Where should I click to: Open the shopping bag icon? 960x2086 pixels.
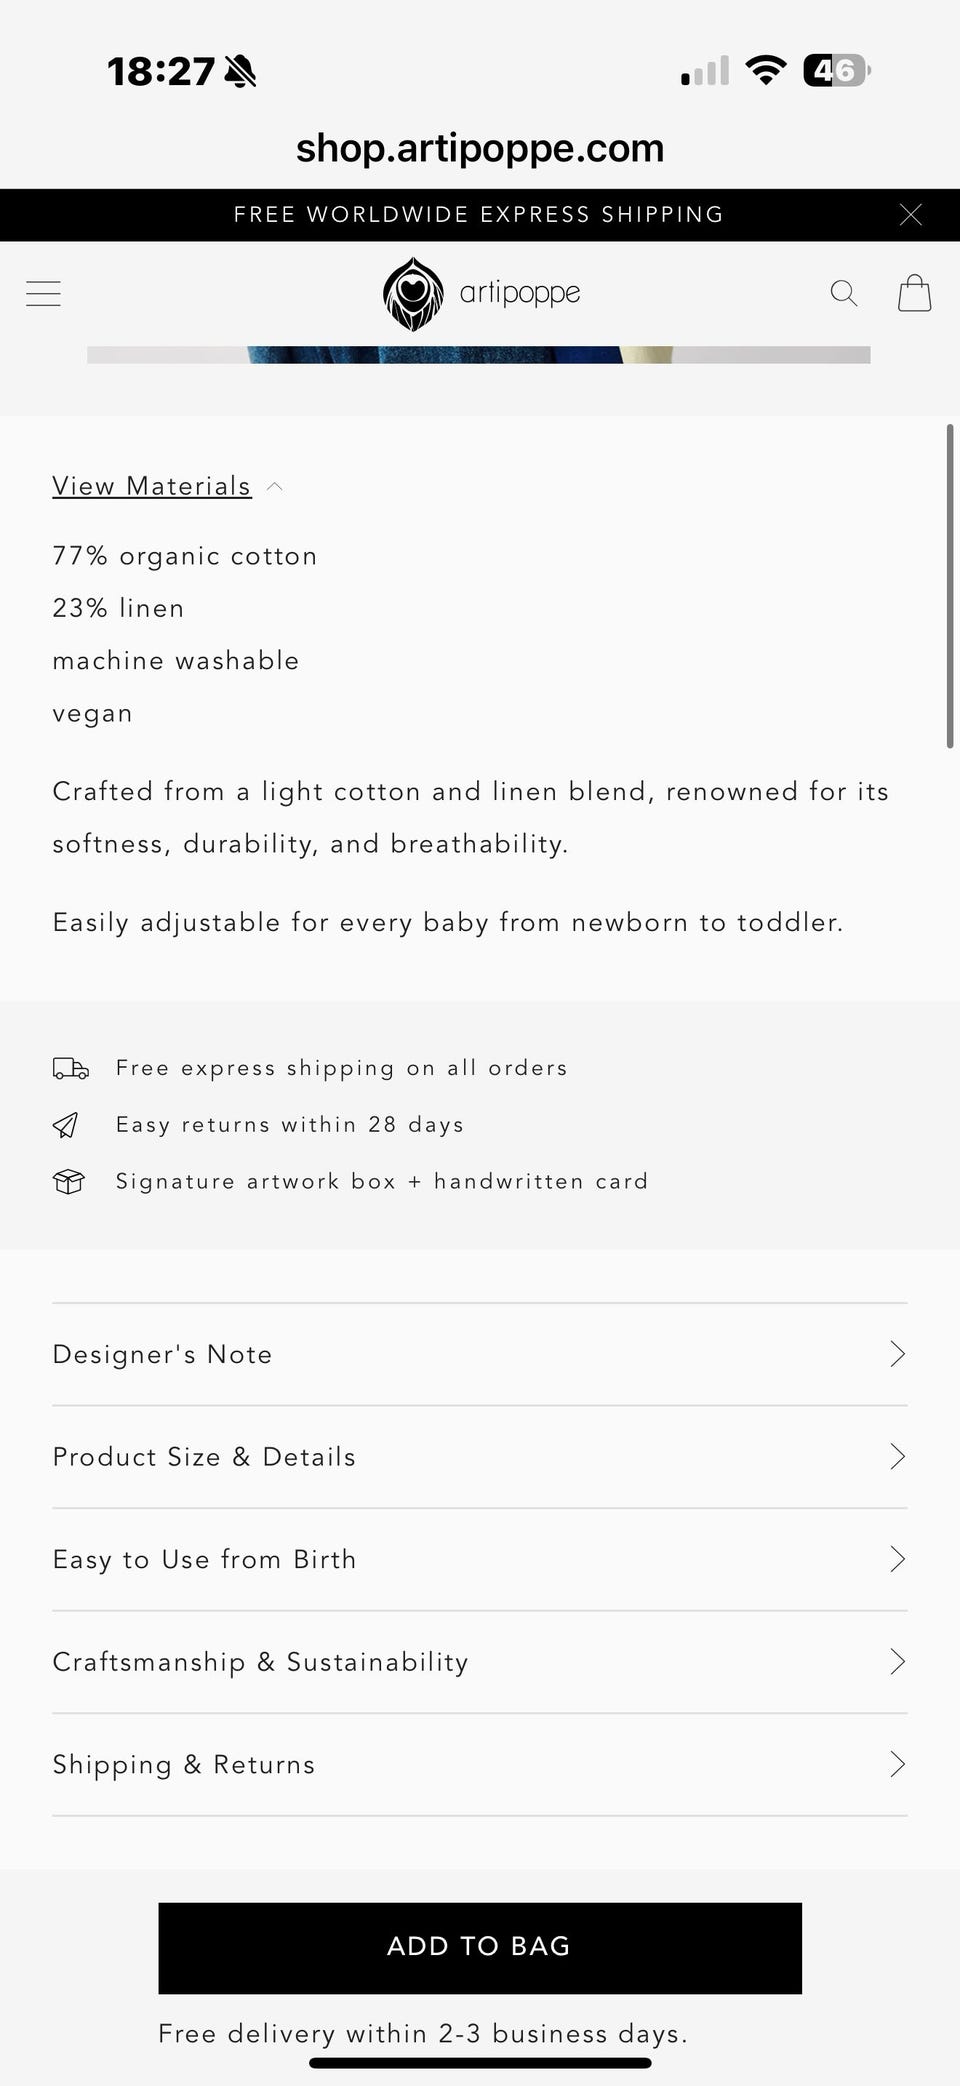pos(914,293)
